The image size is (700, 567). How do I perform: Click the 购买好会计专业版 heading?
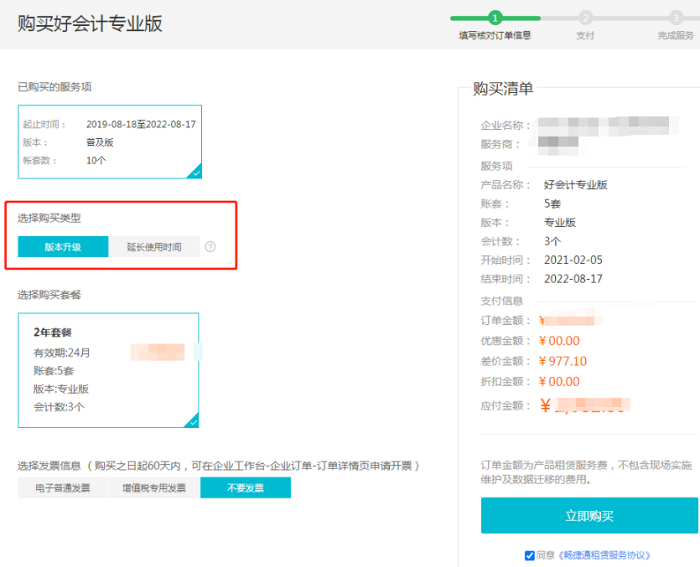coord(90,23)
